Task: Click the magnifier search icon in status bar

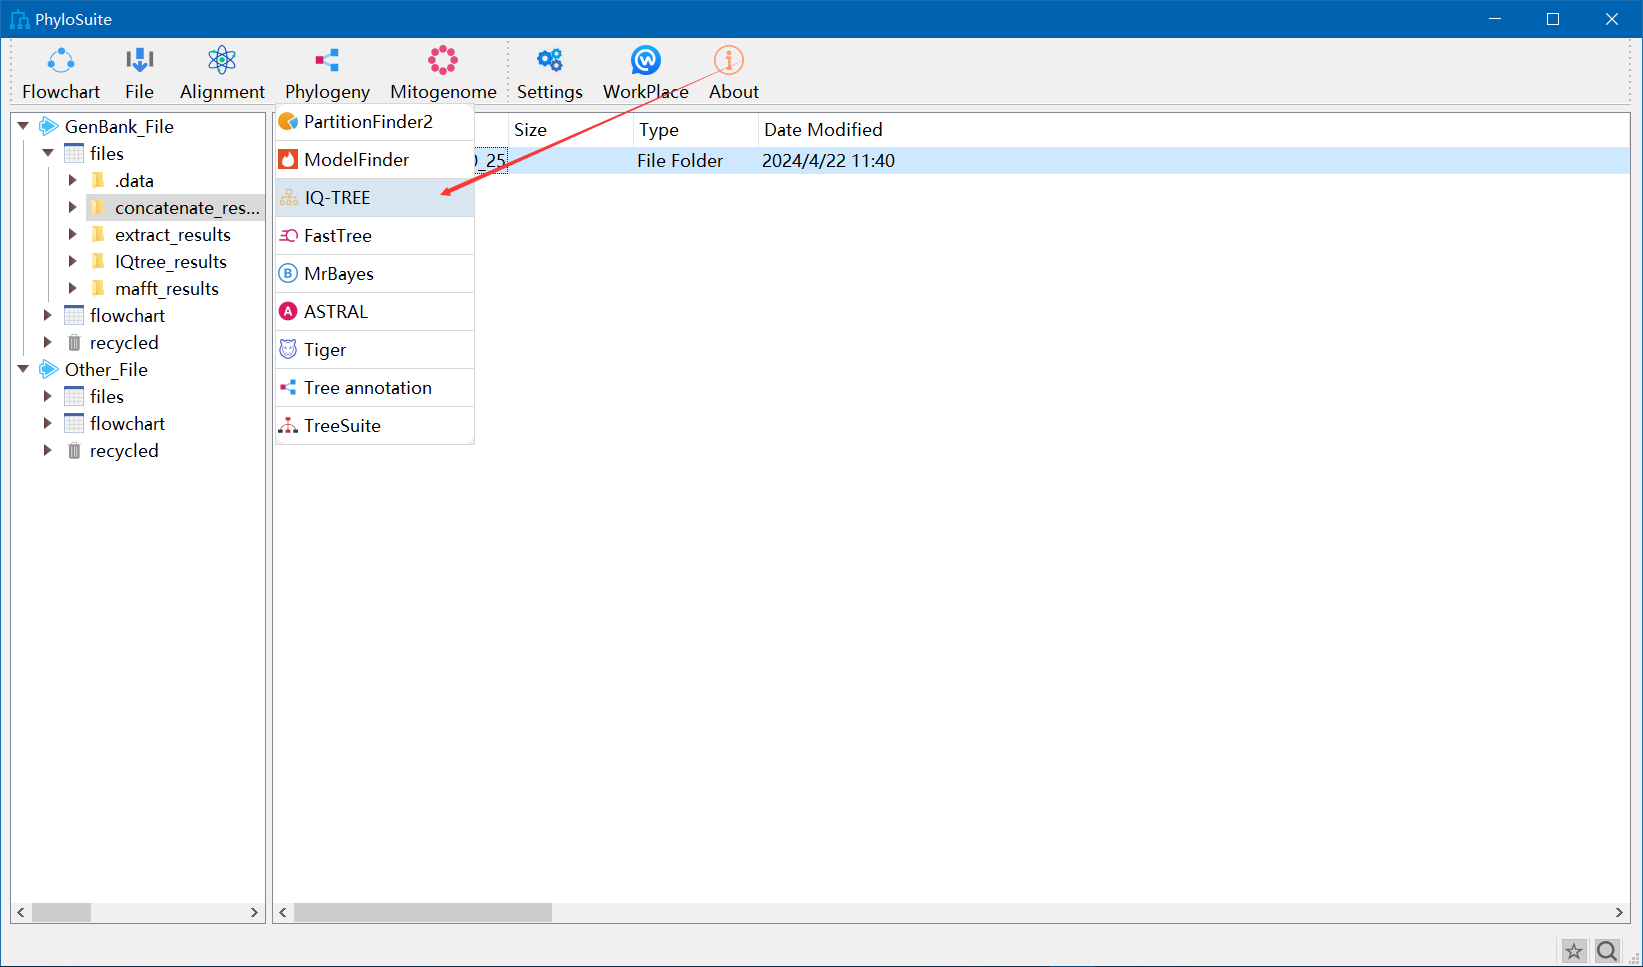Action: click(x=1607, y=951)
